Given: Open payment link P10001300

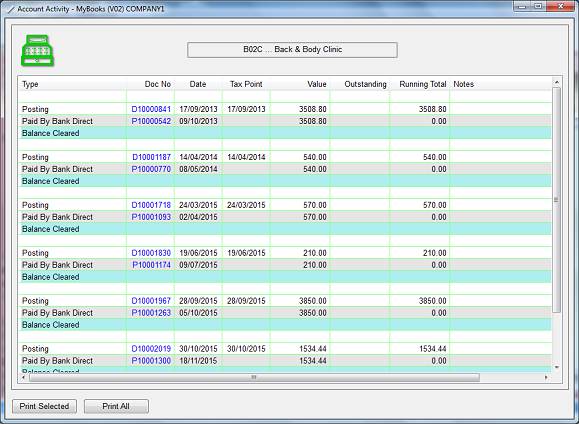Looking at the screenshot, I should (151, 360).
